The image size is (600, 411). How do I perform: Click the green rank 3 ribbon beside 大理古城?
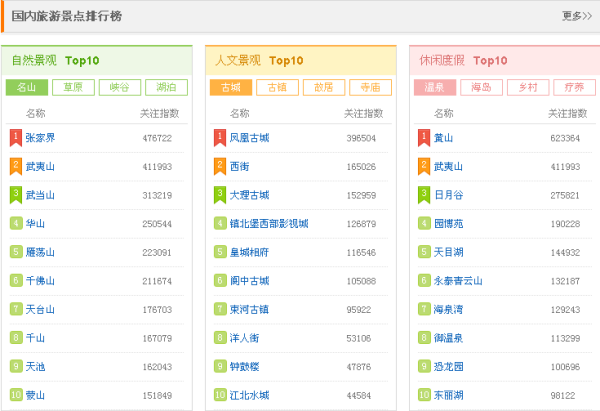coord(220,195)
